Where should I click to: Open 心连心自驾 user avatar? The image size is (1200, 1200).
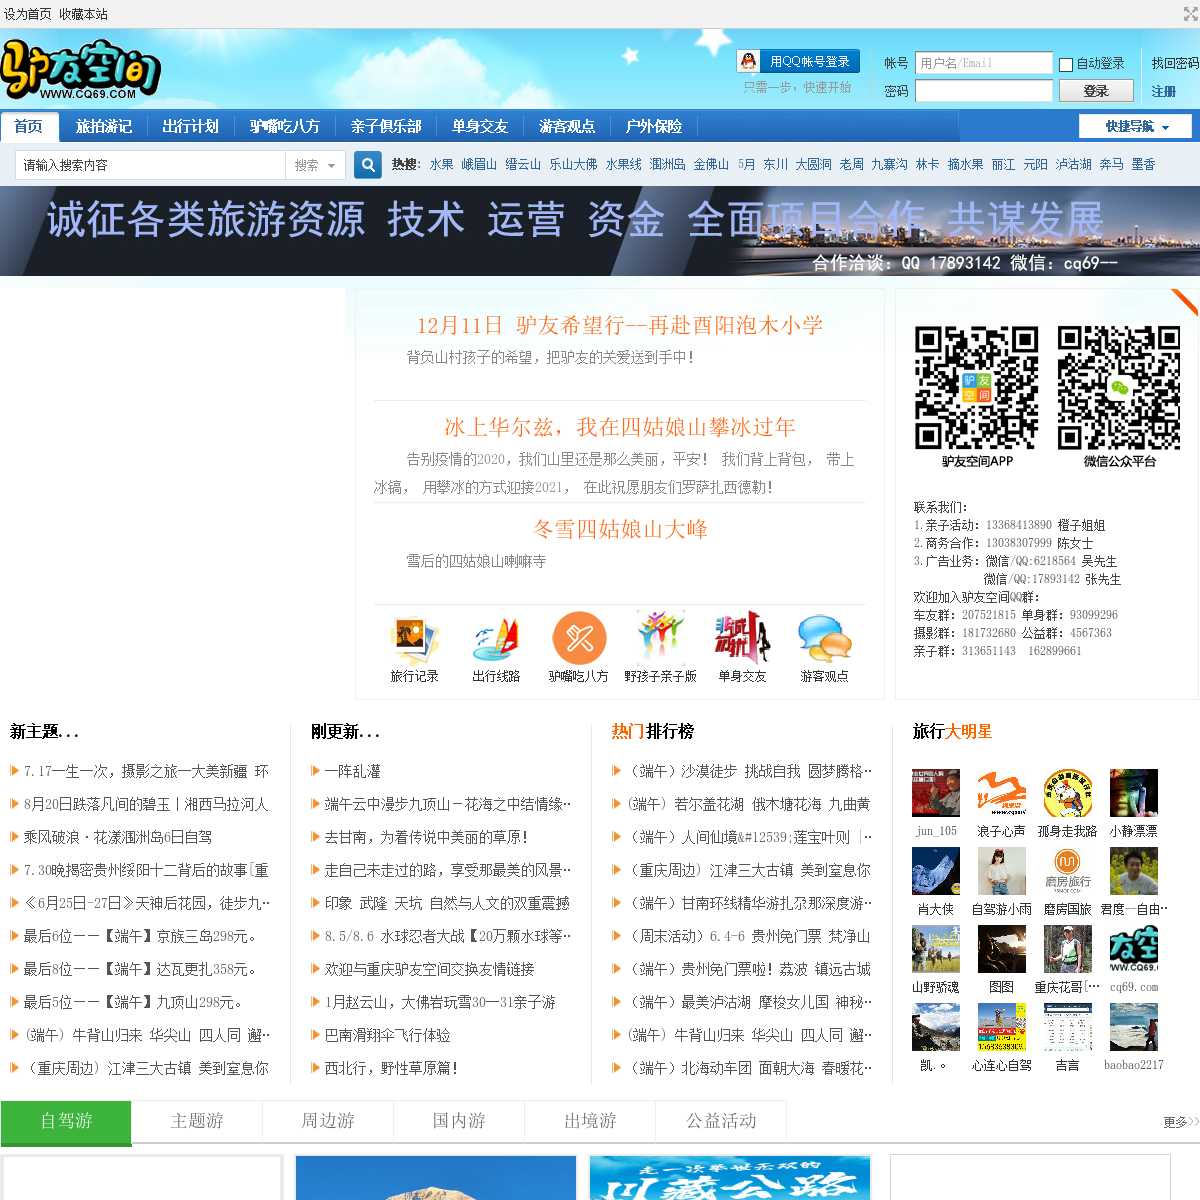pyautogui.click(x=1001, y=1027)
